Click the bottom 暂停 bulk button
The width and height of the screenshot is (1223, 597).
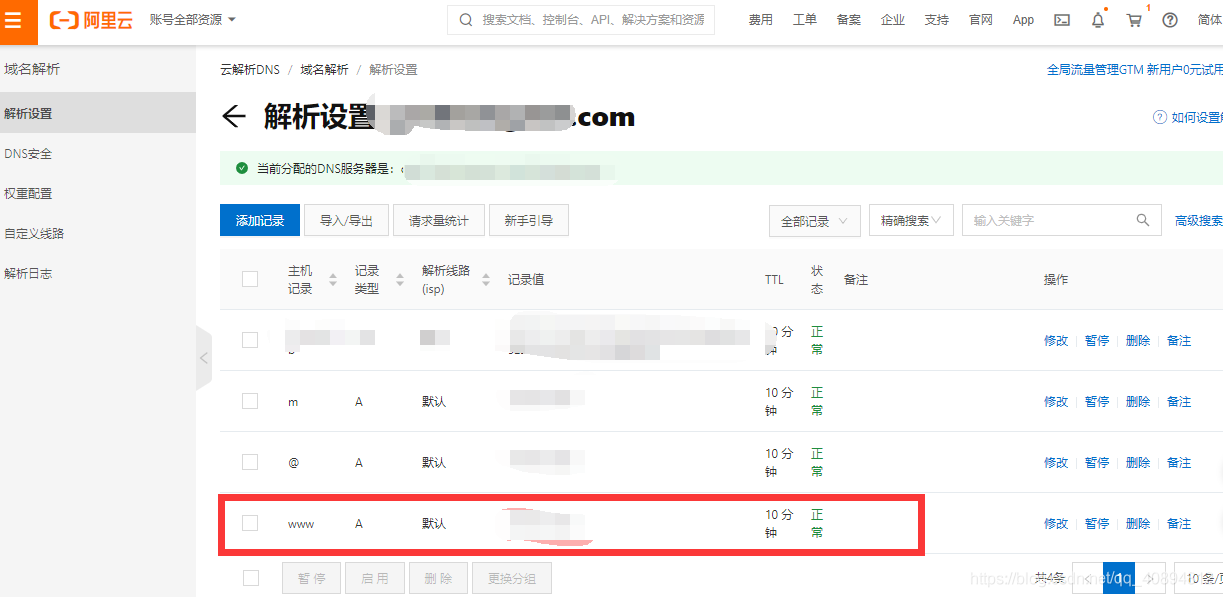310,578
